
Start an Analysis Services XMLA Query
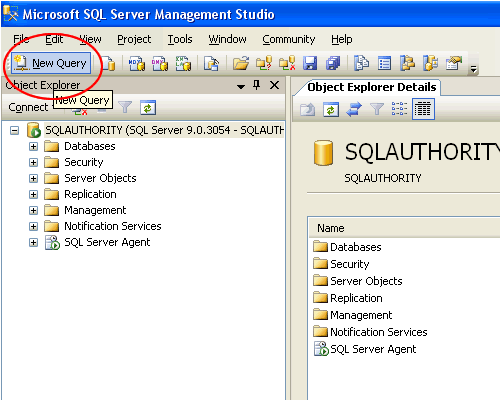point(183,63)
